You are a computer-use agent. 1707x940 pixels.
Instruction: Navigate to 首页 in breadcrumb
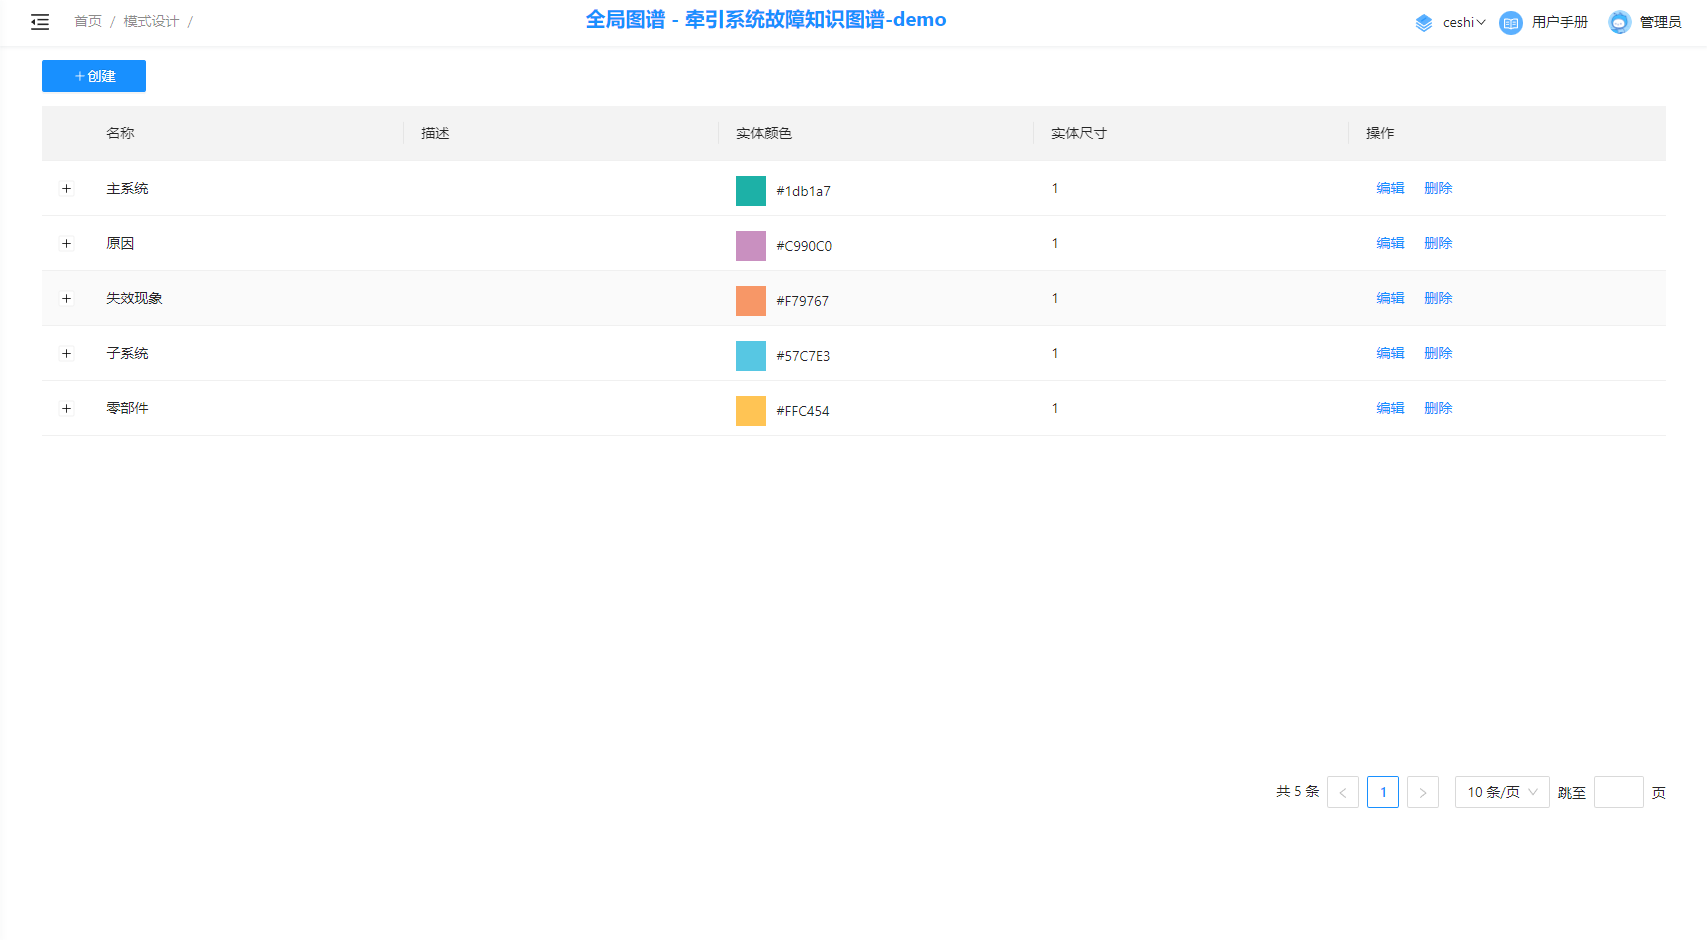pos(88,21)
